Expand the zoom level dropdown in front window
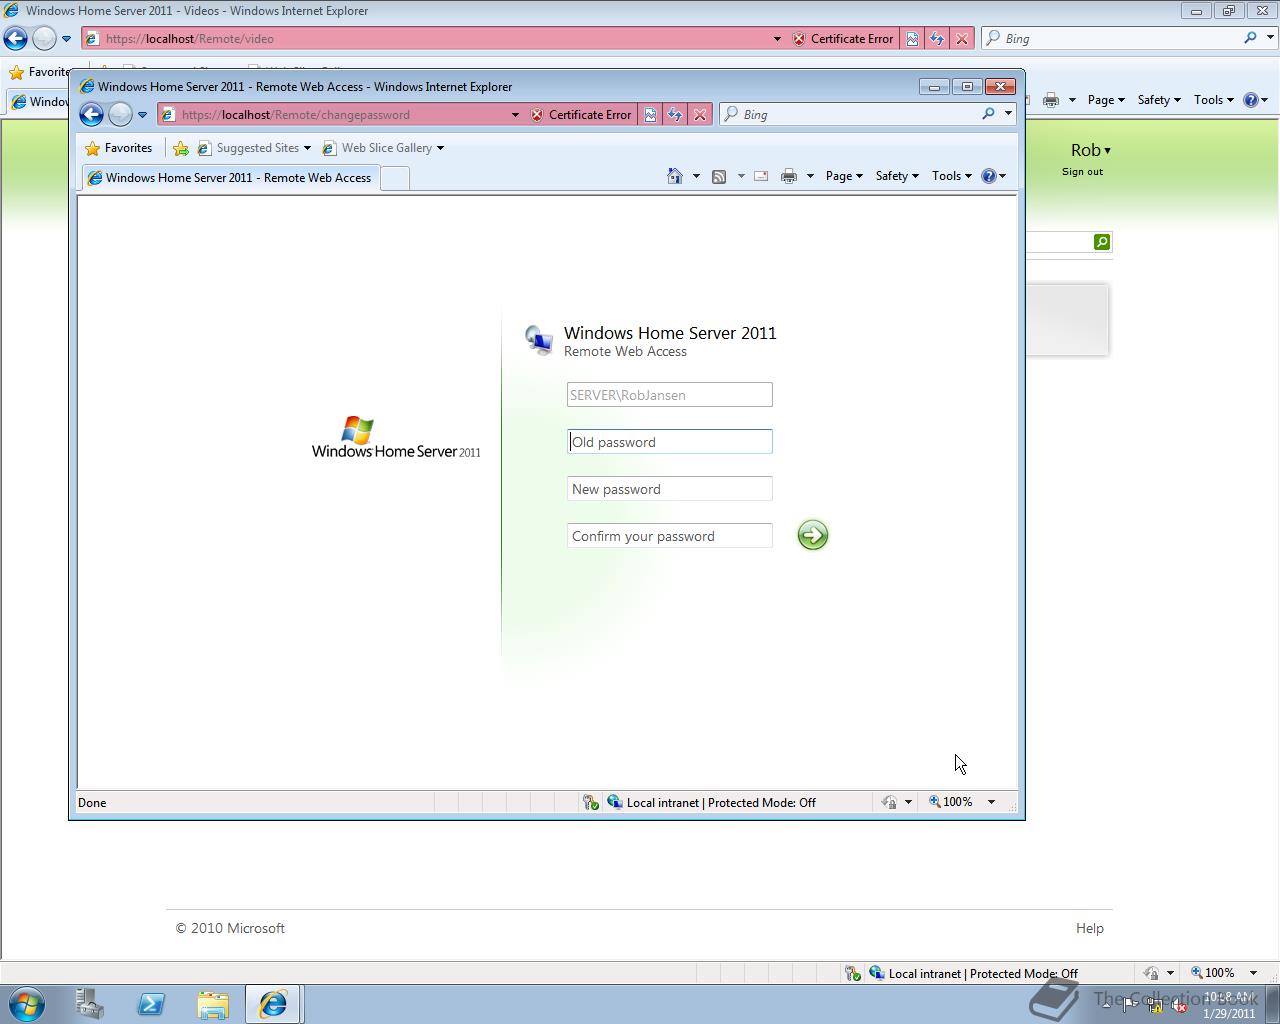1280x1024 pixels. click(x=991, y=802)
